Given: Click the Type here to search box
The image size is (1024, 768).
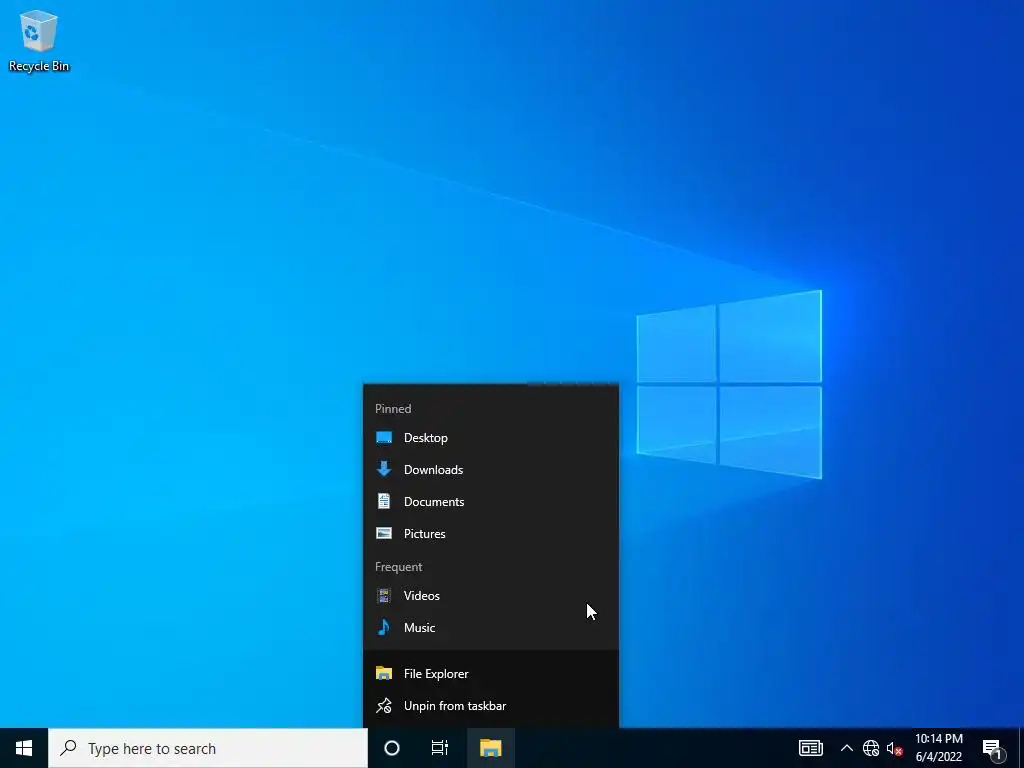Looking at the screenshot, I should [x=208, y=748].
